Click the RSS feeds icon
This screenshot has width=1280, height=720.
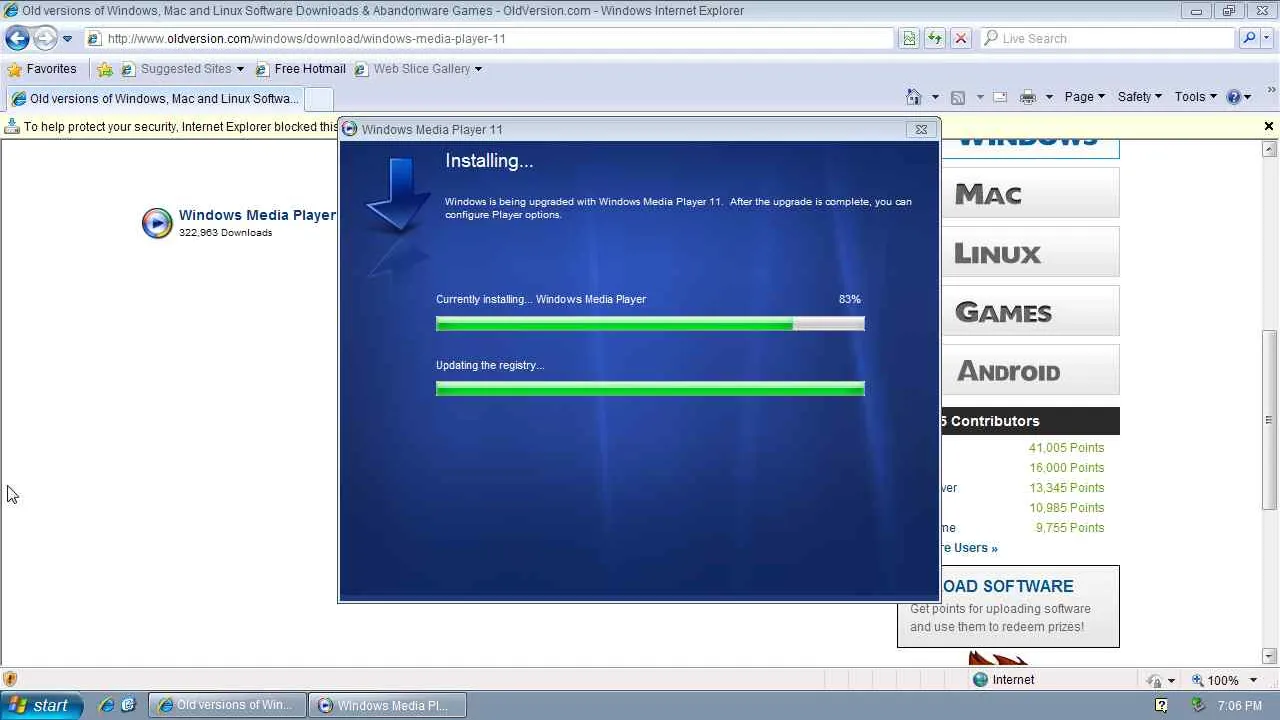(958, 97)
